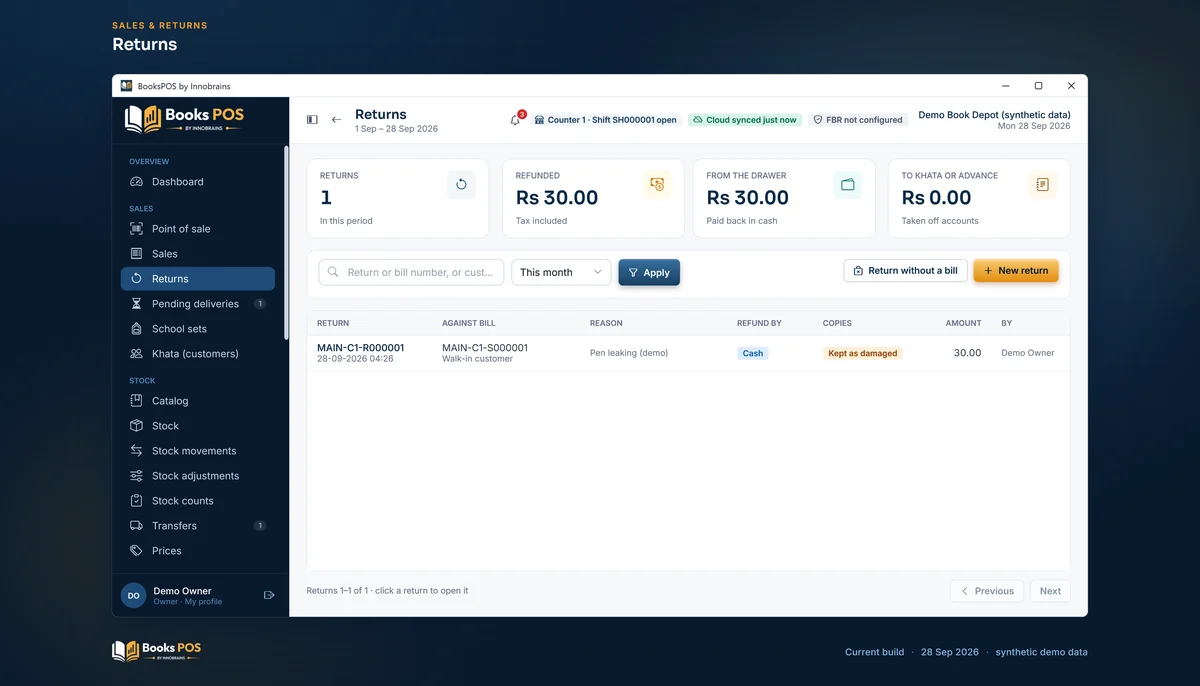
Task: Open Stock movements page
Action: 197,451
